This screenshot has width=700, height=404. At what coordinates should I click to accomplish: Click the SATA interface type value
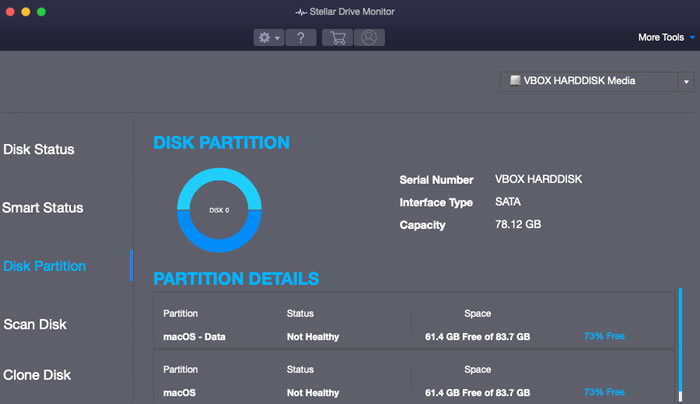(x=508, y=202)
